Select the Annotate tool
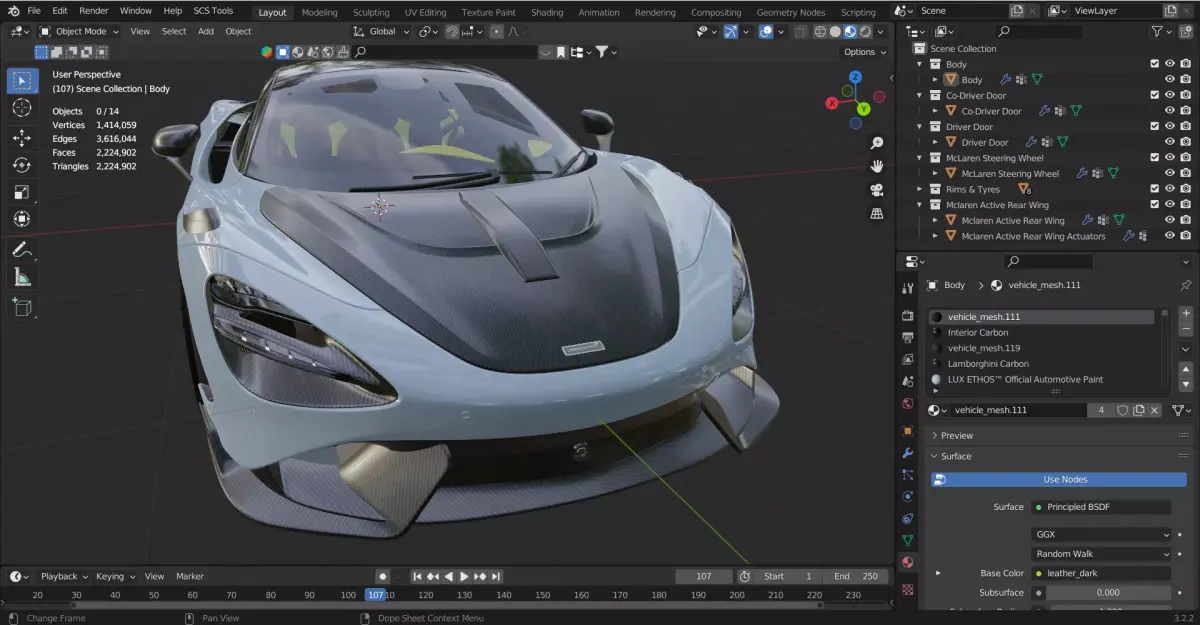 point(22,250)
